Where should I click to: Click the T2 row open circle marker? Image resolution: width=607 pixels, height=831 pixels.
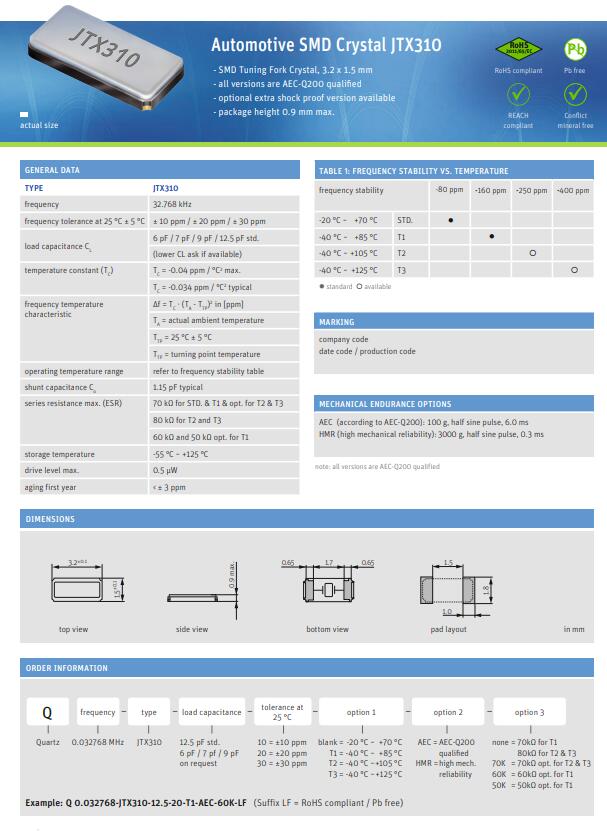pyautogui.click(x=532, y=253)
